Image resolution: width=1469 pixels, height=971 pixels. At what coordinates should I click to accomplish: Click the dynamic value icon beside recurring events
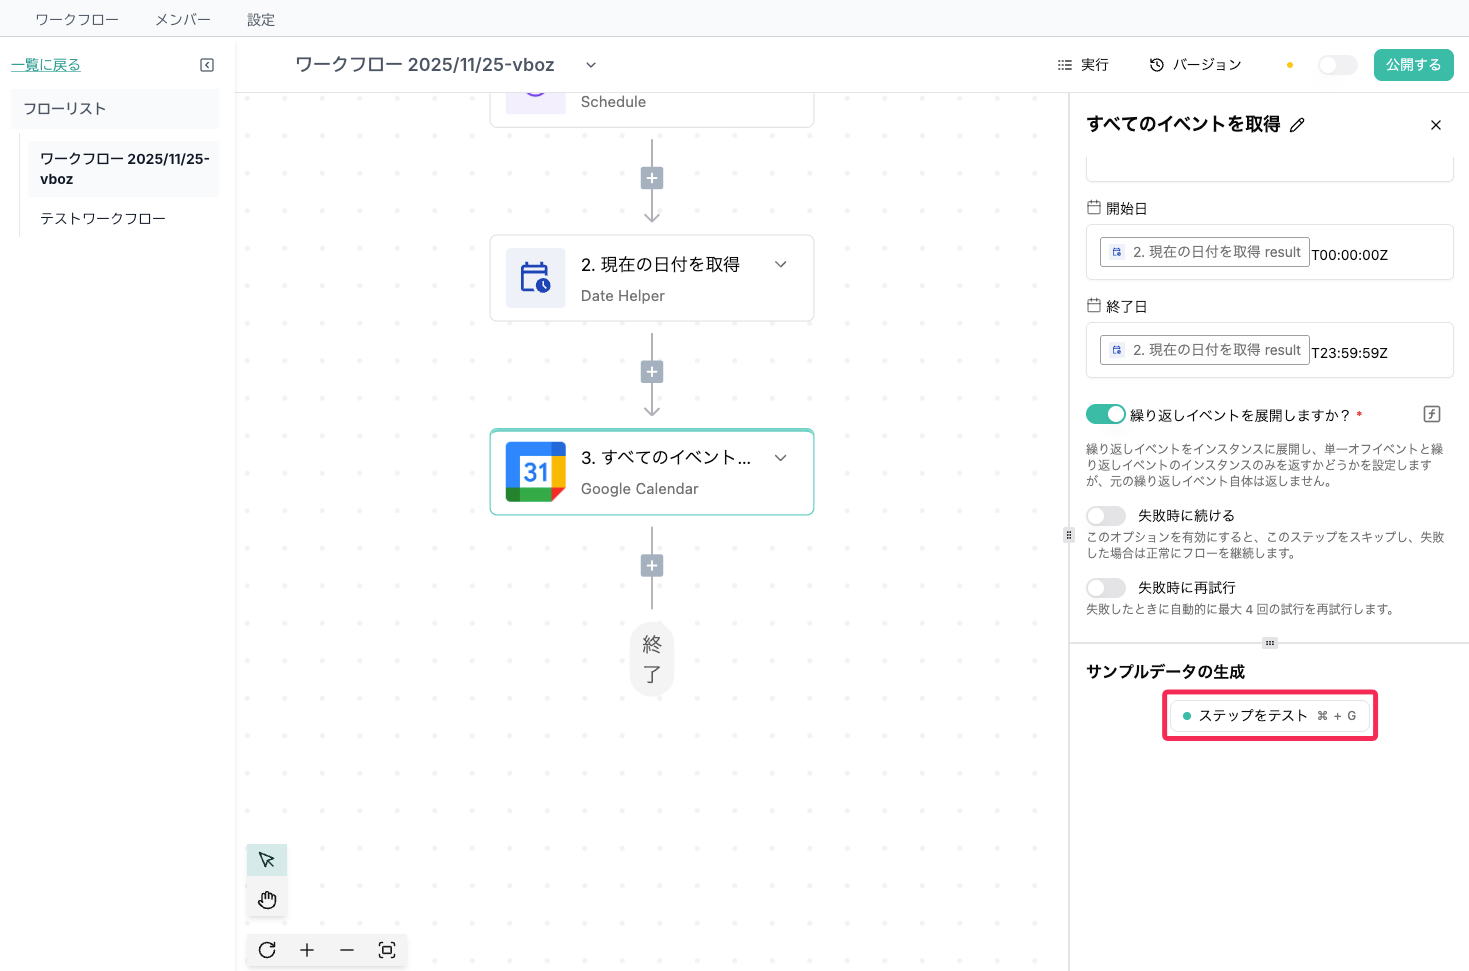[1431, 414]
